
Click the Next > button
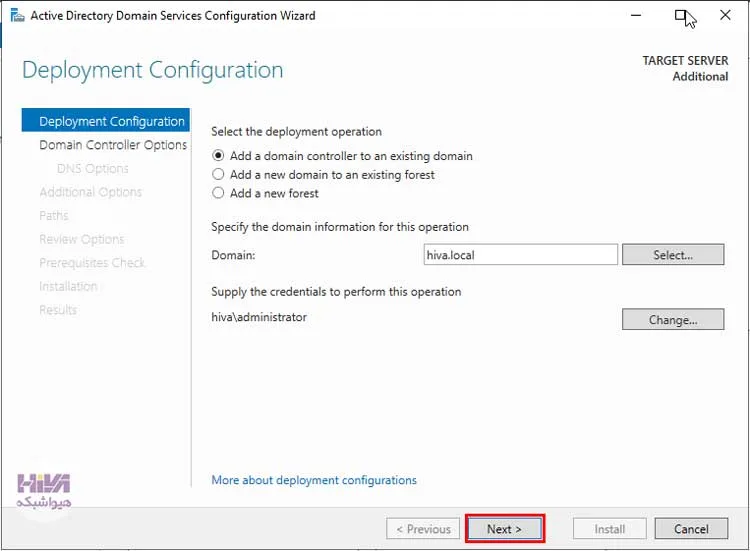505,529
